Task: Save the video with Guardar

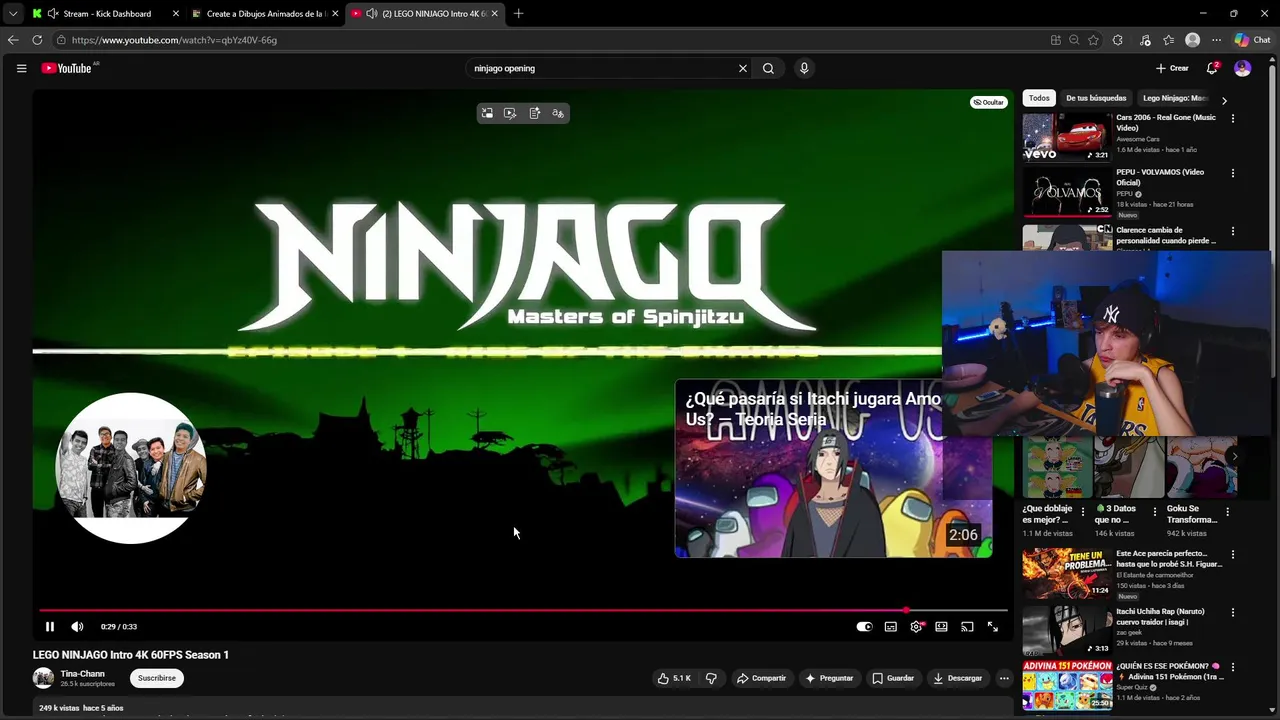Action: [893, 678]
